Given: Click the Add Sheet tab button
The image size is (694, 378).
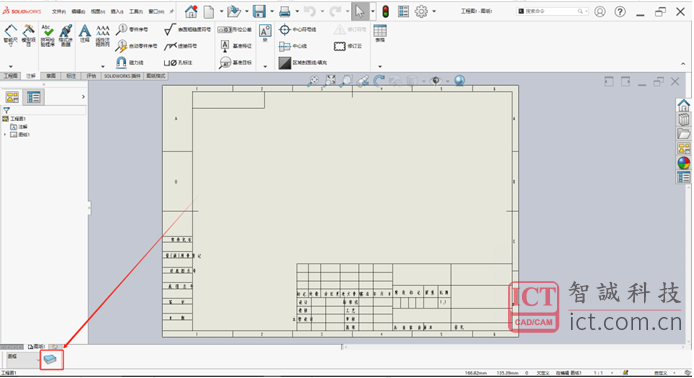Looking at the screenshot, I should 55,346.
